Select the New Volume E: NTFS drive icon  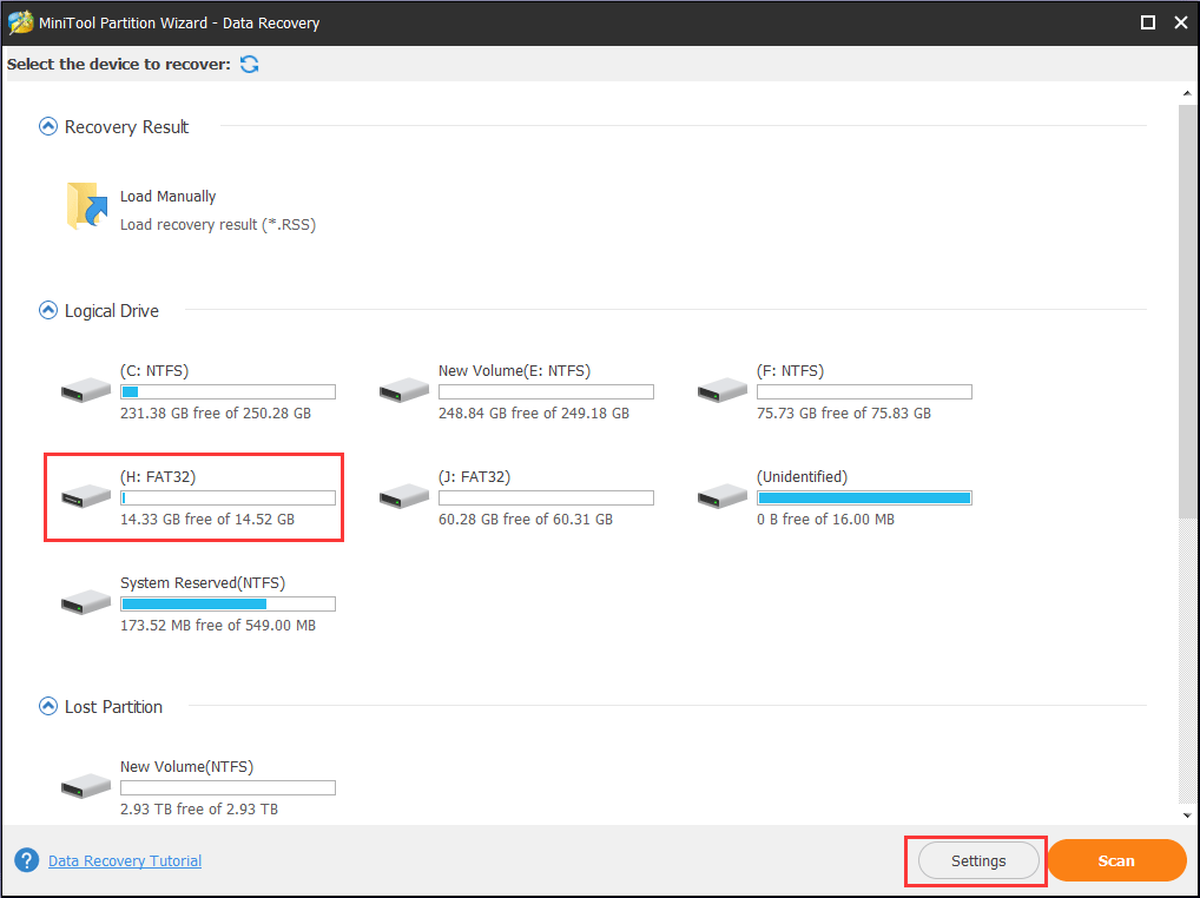[404, 391]
